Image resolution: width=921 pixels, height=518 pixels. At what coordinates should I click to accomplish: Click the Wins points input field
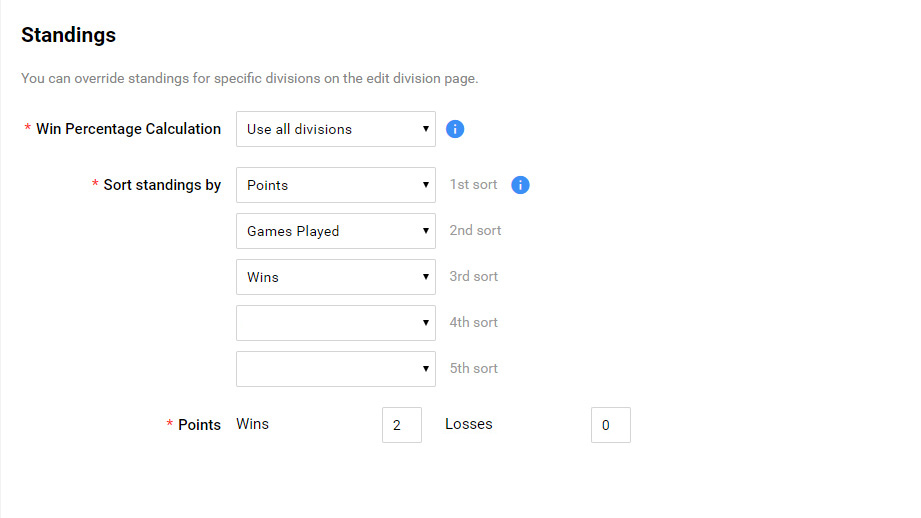point(401,425)
